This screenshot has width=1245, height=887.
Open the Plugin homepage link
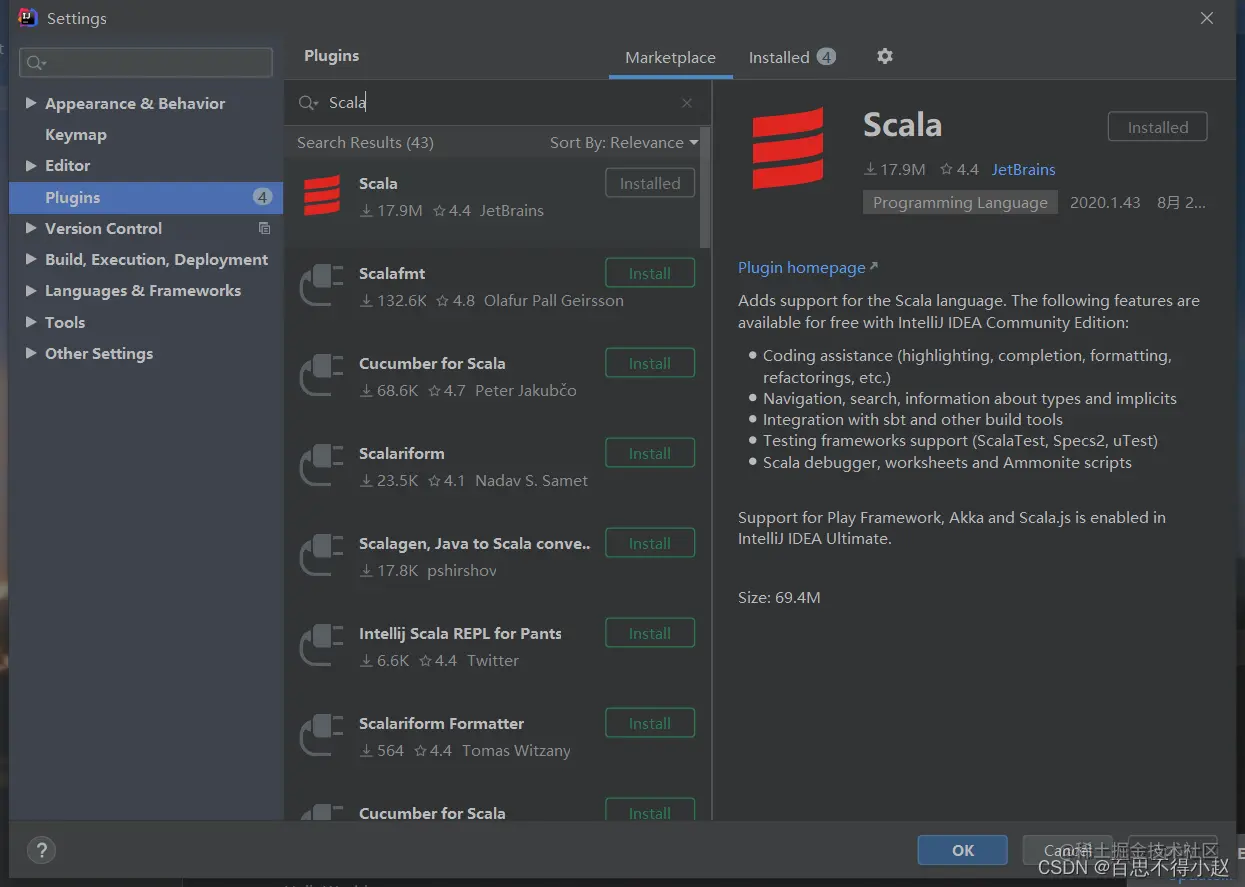[807, 267]
